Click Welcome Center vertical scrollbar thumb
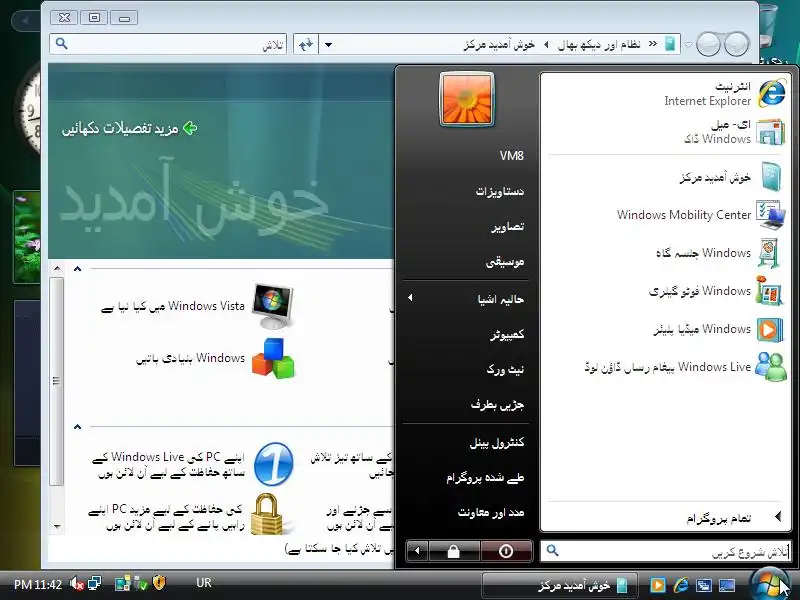The height and width of the screenshot is (600, 800). pos(57,381)
